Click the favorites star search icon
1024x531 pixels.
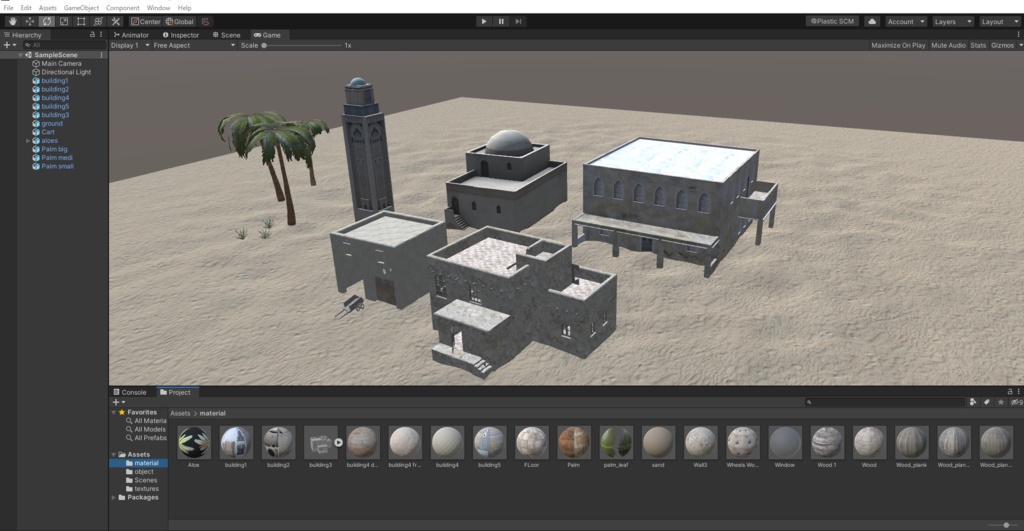pos(1000,402)
